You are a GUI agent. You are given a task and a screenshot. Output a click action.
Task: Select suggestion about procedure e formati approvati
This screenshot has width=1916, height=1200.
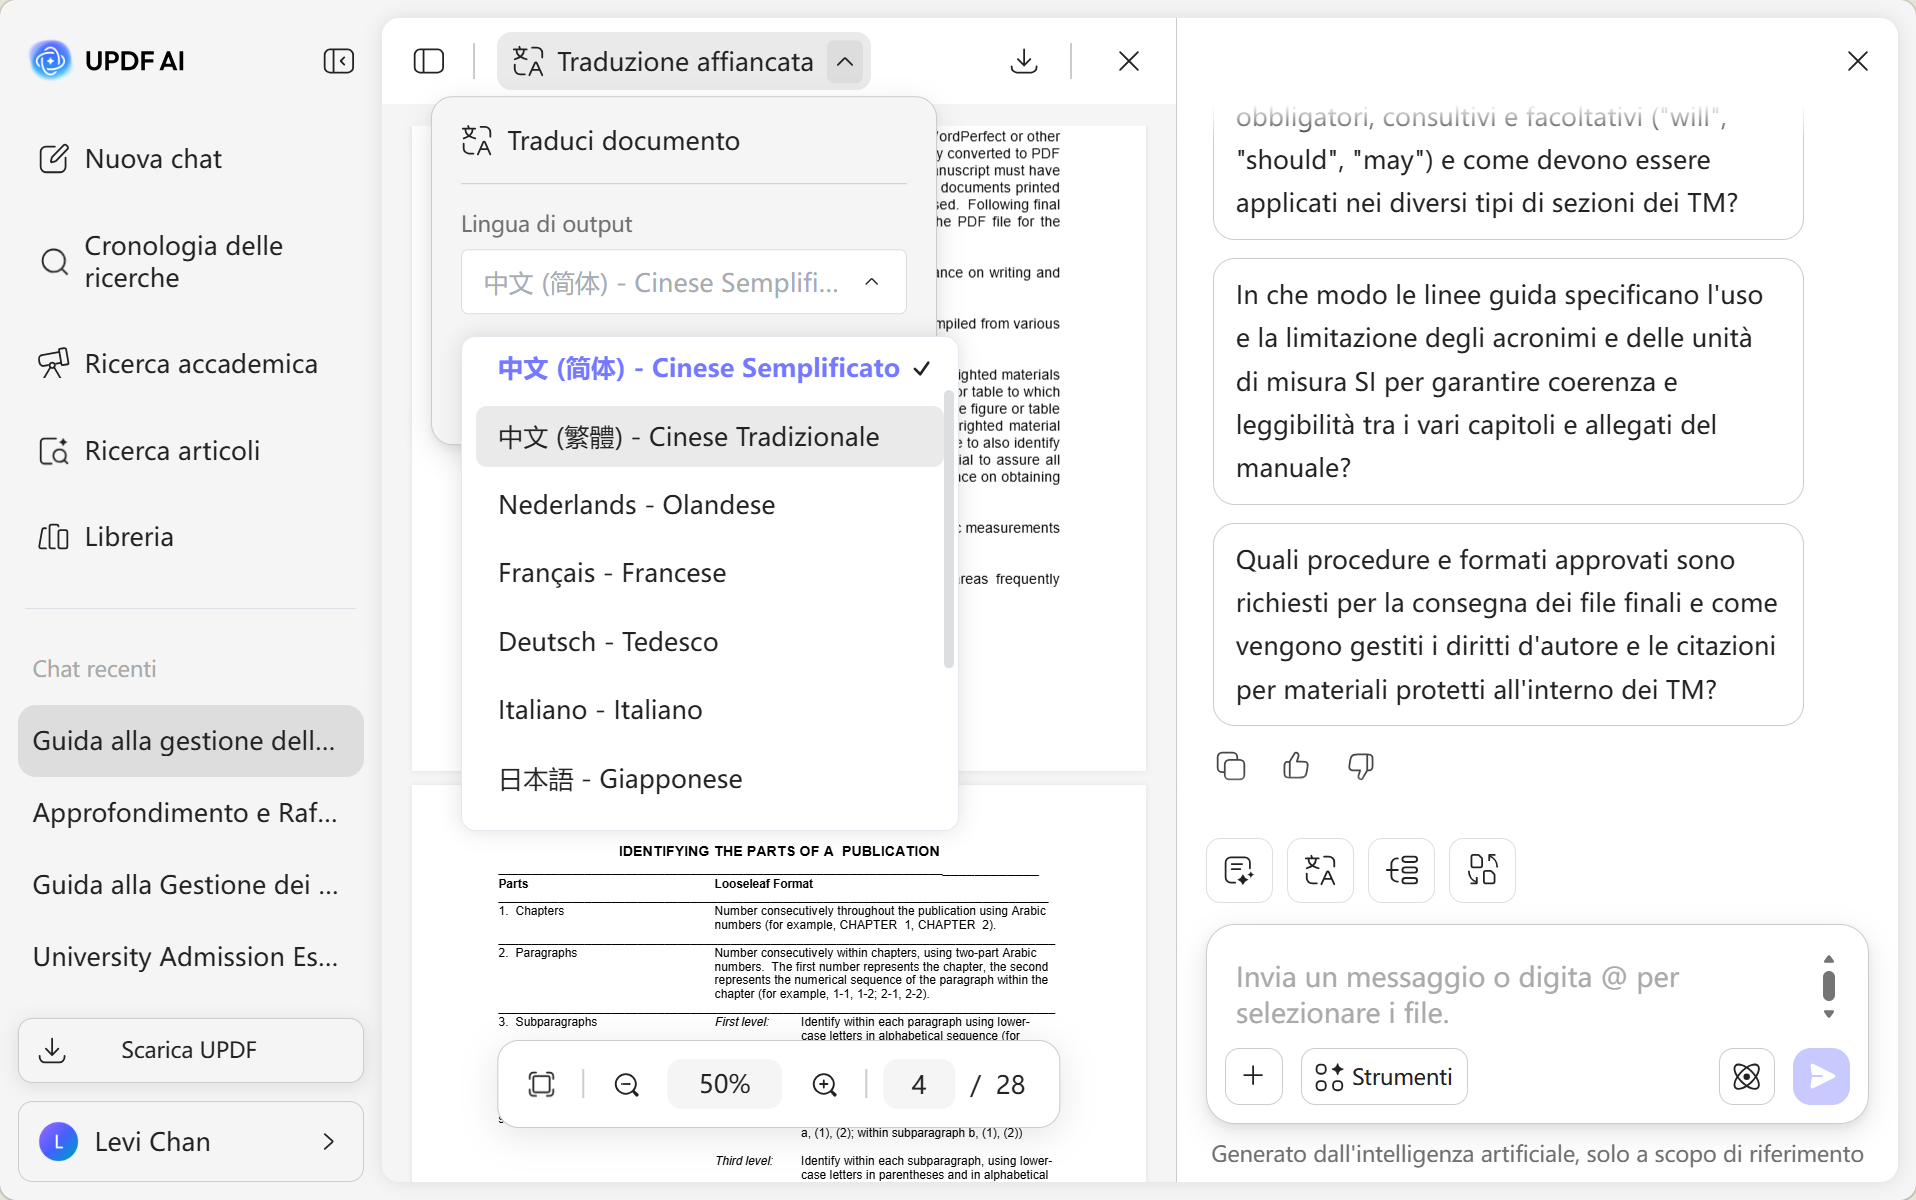click(x=1508, y=625)
